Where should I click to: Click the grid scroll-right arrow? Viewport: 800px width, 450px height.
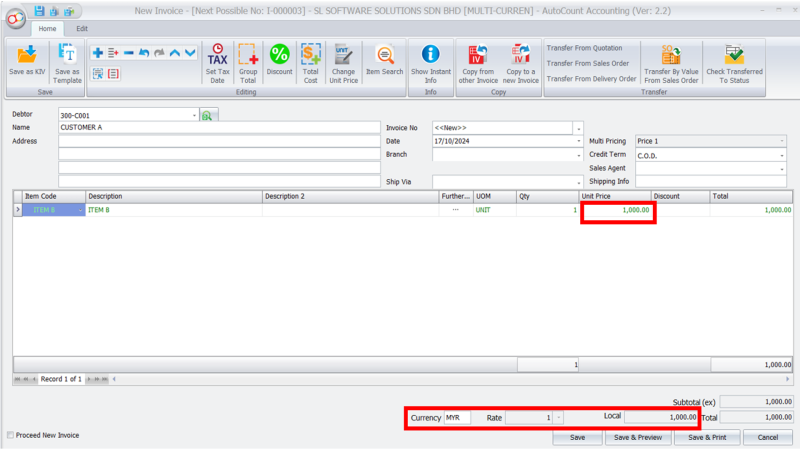[787, 379]
